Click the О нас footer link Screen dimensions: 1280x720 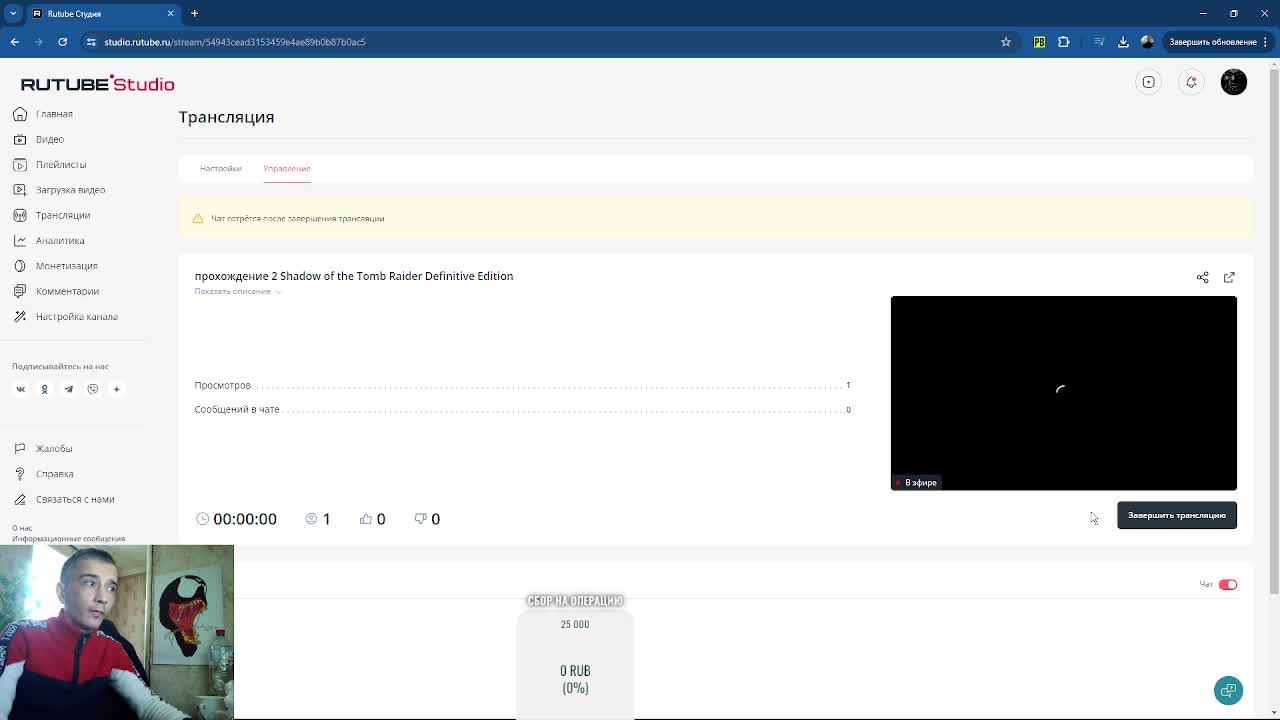22,528
